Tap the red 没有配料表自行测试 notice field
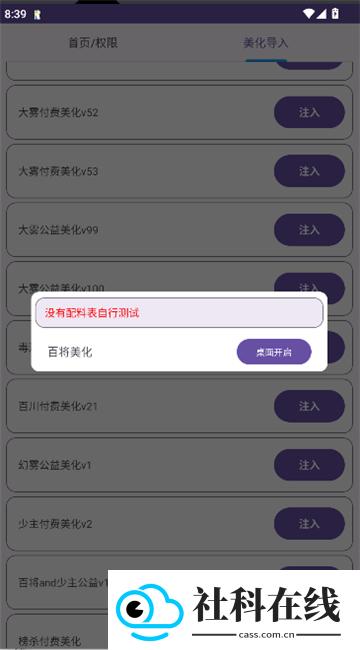 (179, 313)
